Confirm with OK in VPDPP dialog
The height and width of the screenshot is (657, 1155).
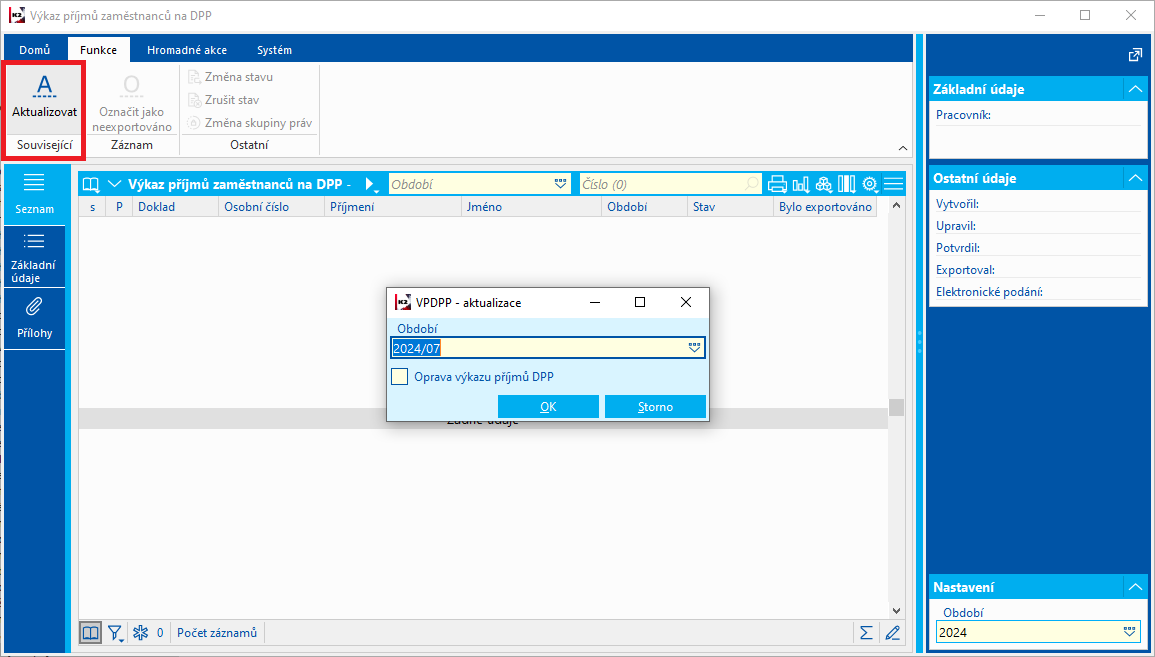click(x=548, y=407)
